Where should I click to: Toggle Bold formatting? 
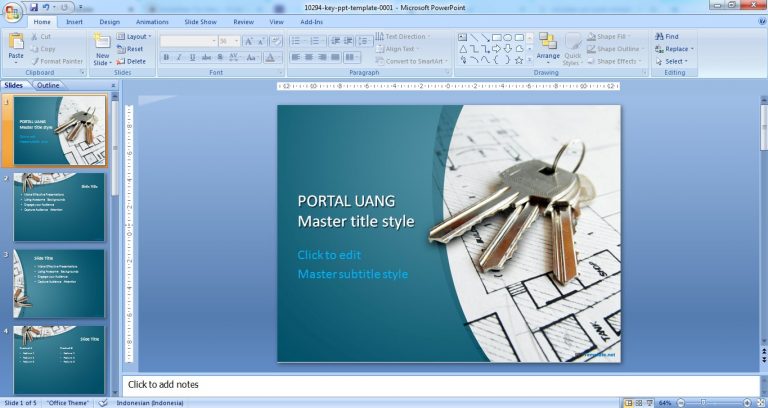pos(166,58)
